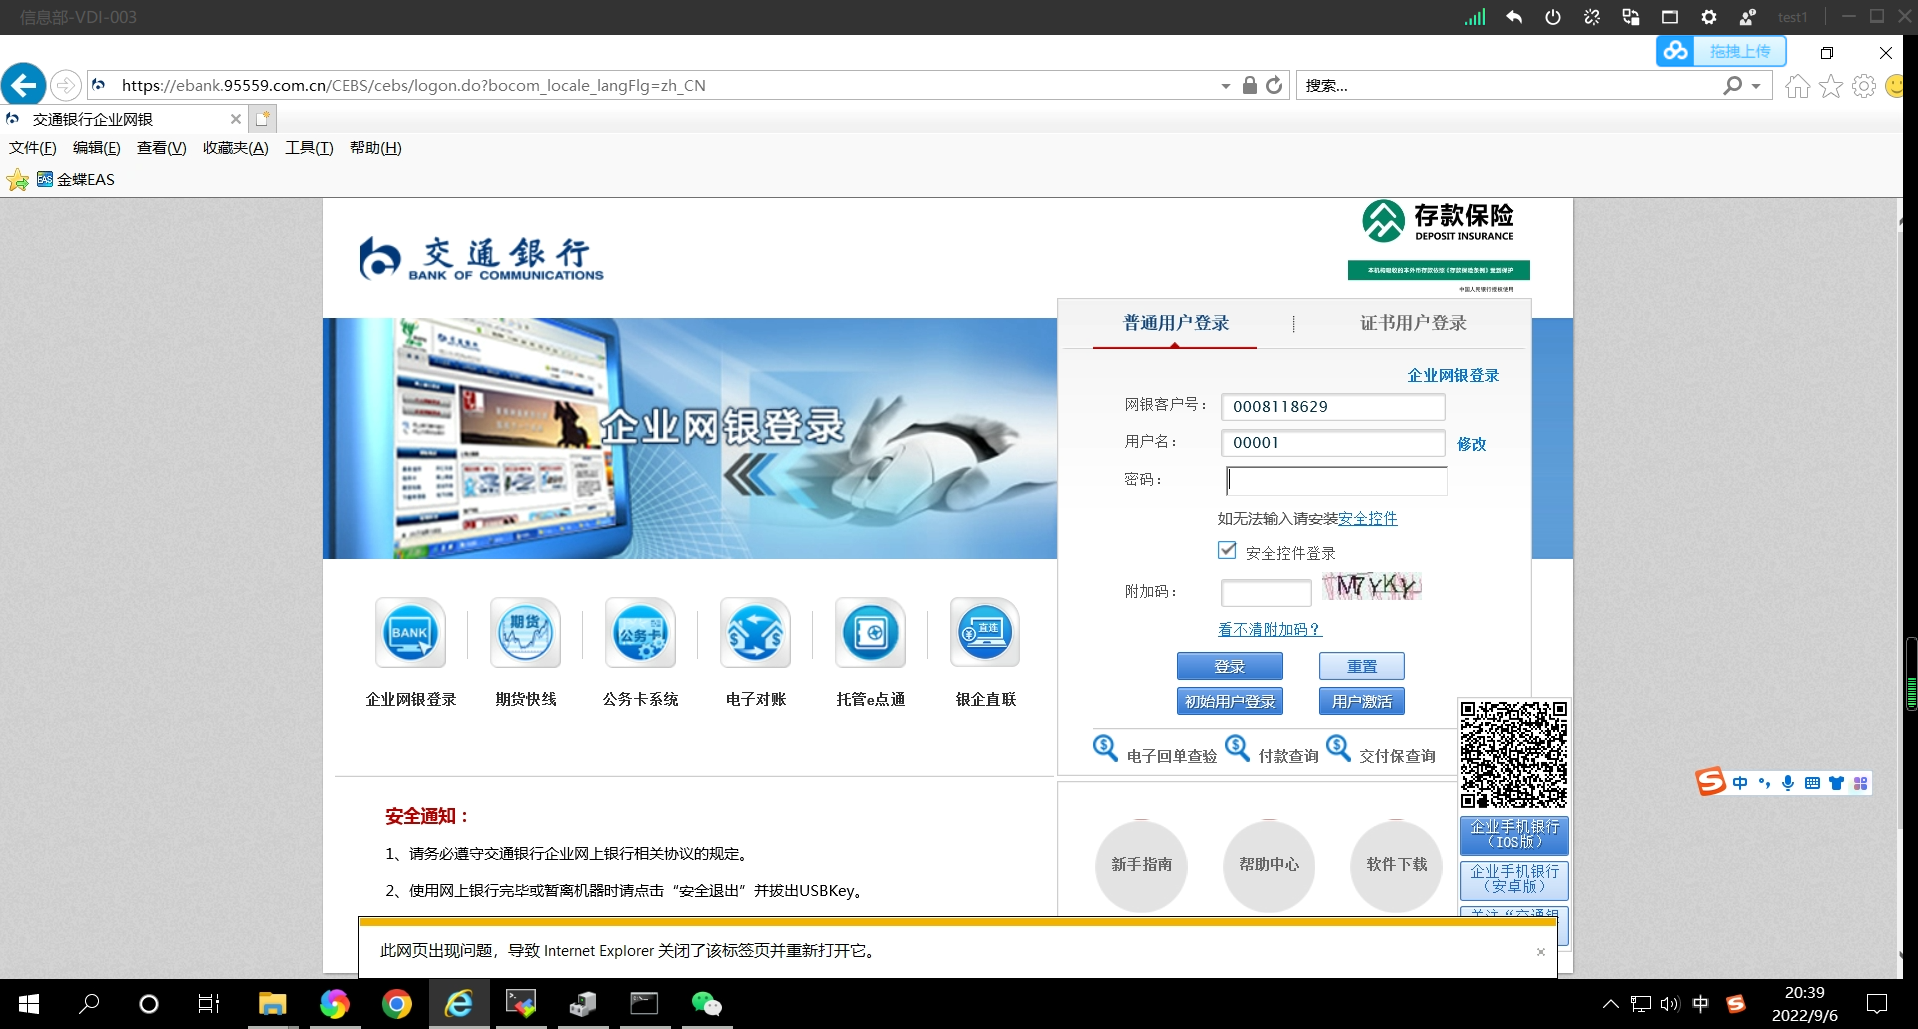Image resolution: width=1918 pixels, height=1029 pixels.
Task: Click the 附加码 captcha input field
Action: (1266, 592)
